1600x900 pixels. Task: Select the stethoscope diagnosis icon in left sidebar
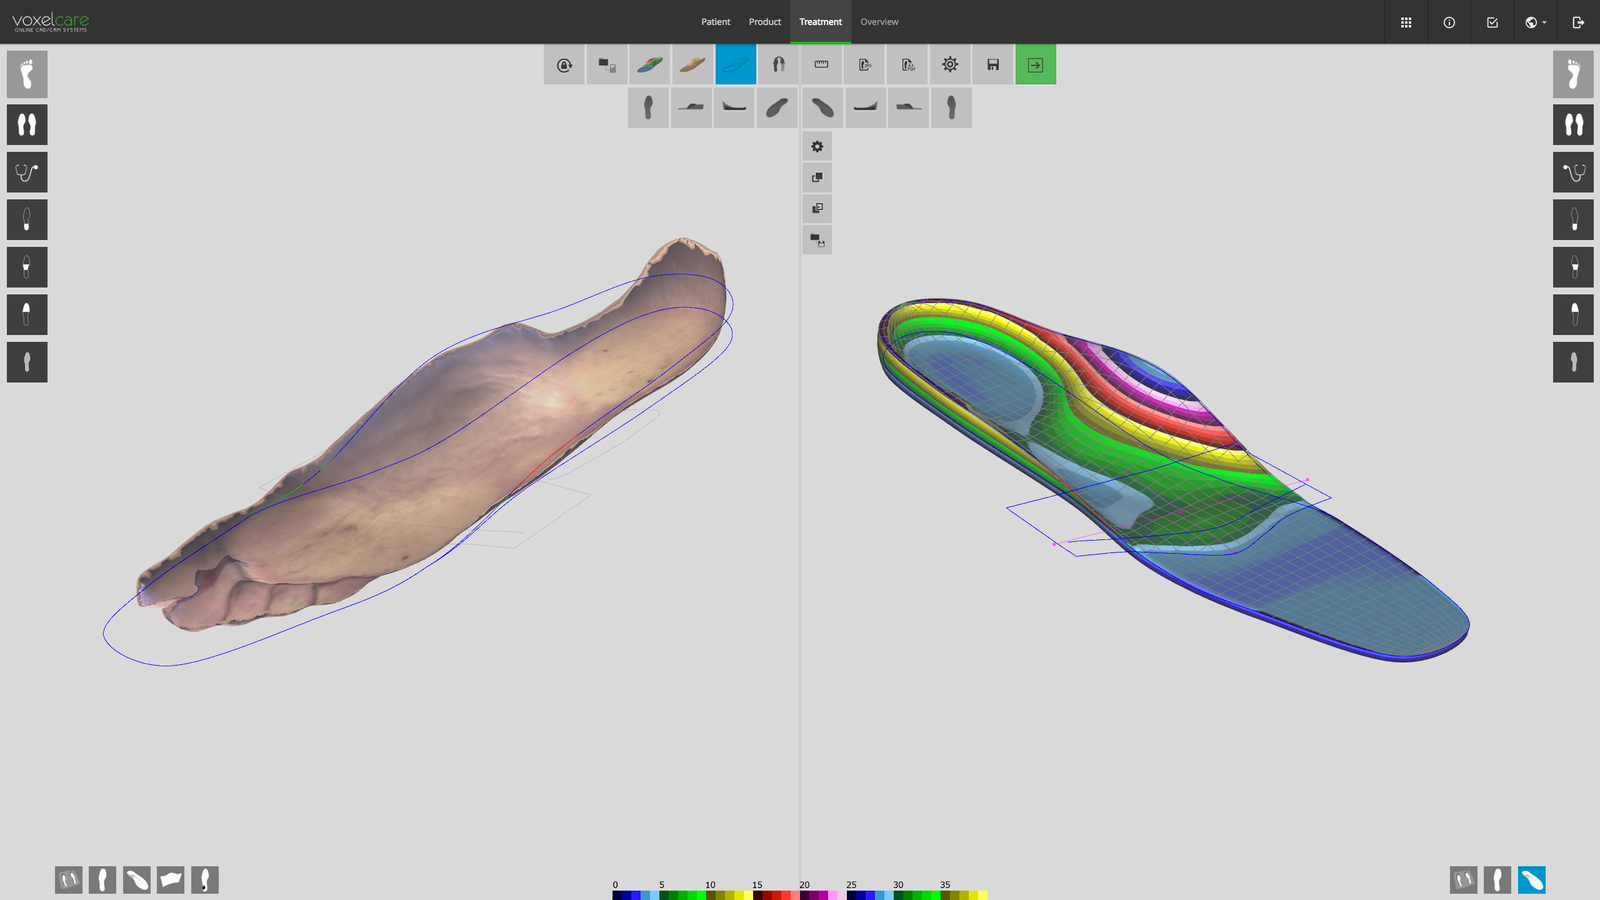[x=26, y=171]
